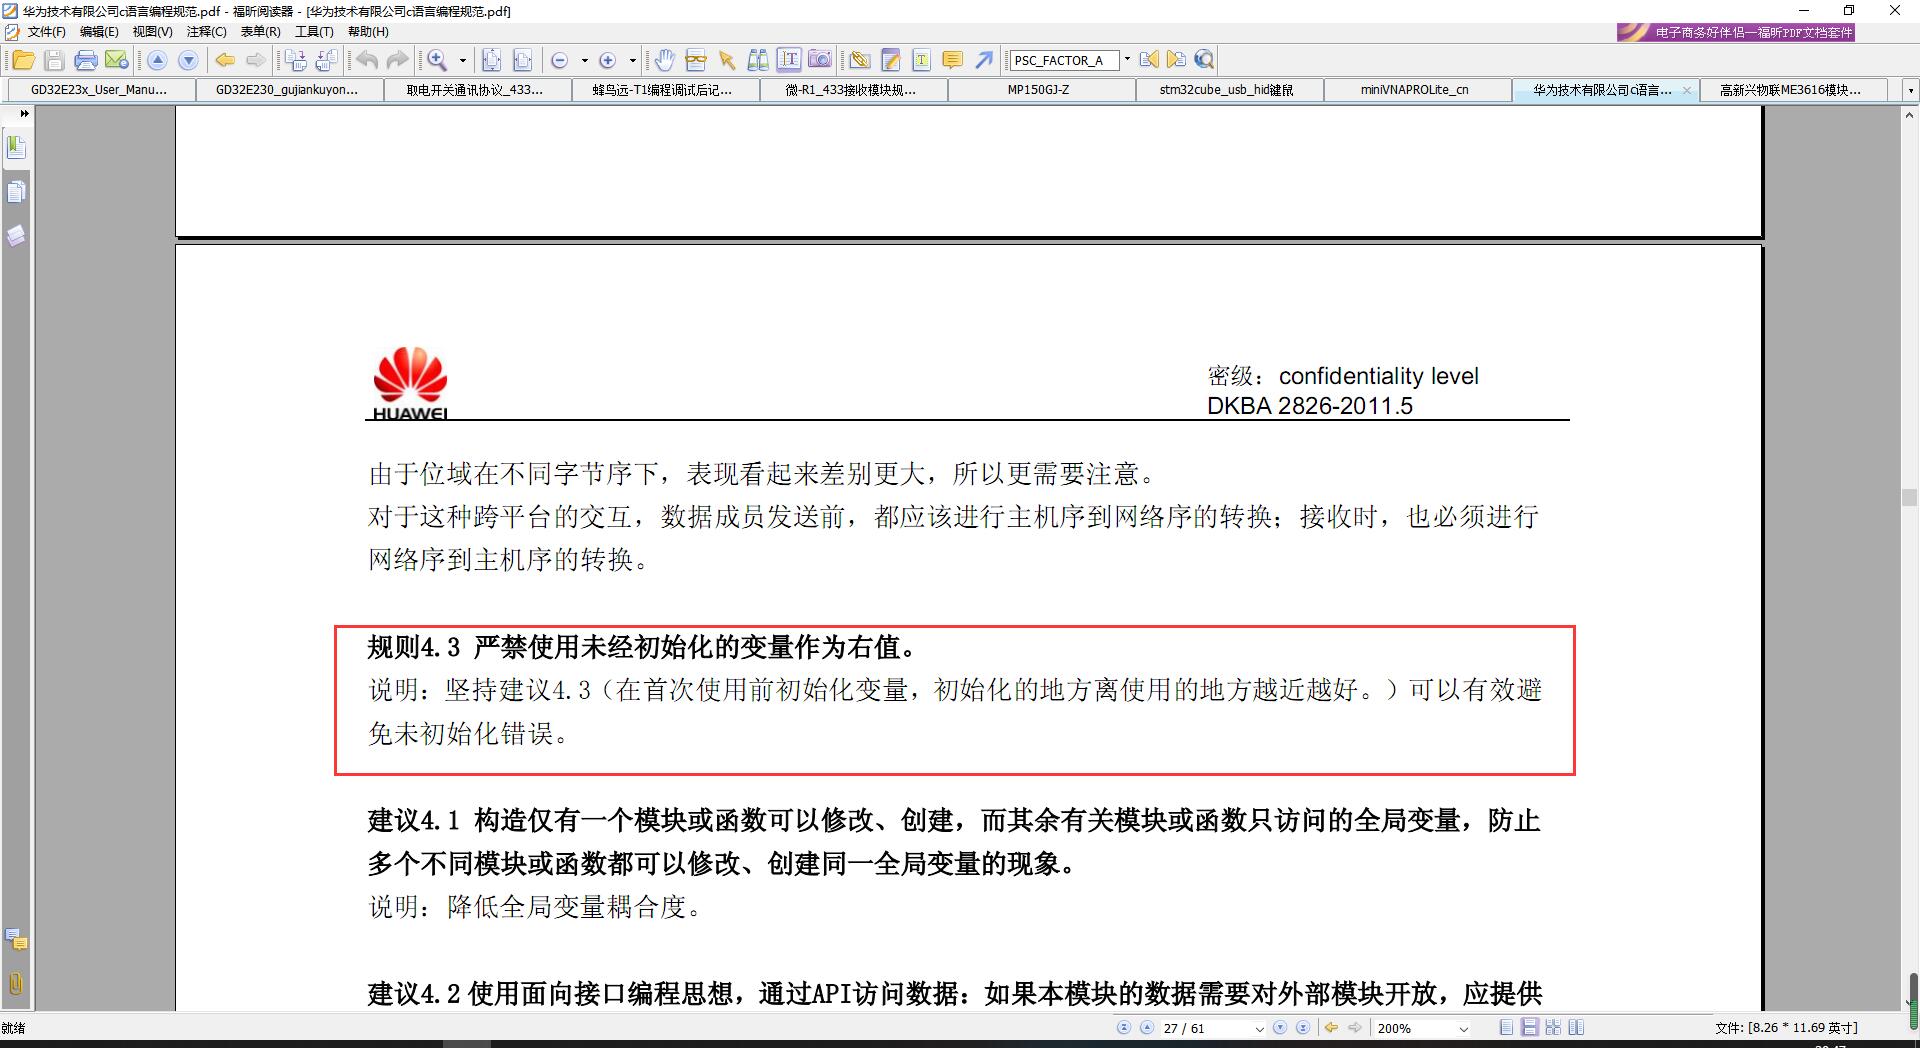Select the Text Selection tool
1920x1048 pixels.
pos(788,60)
